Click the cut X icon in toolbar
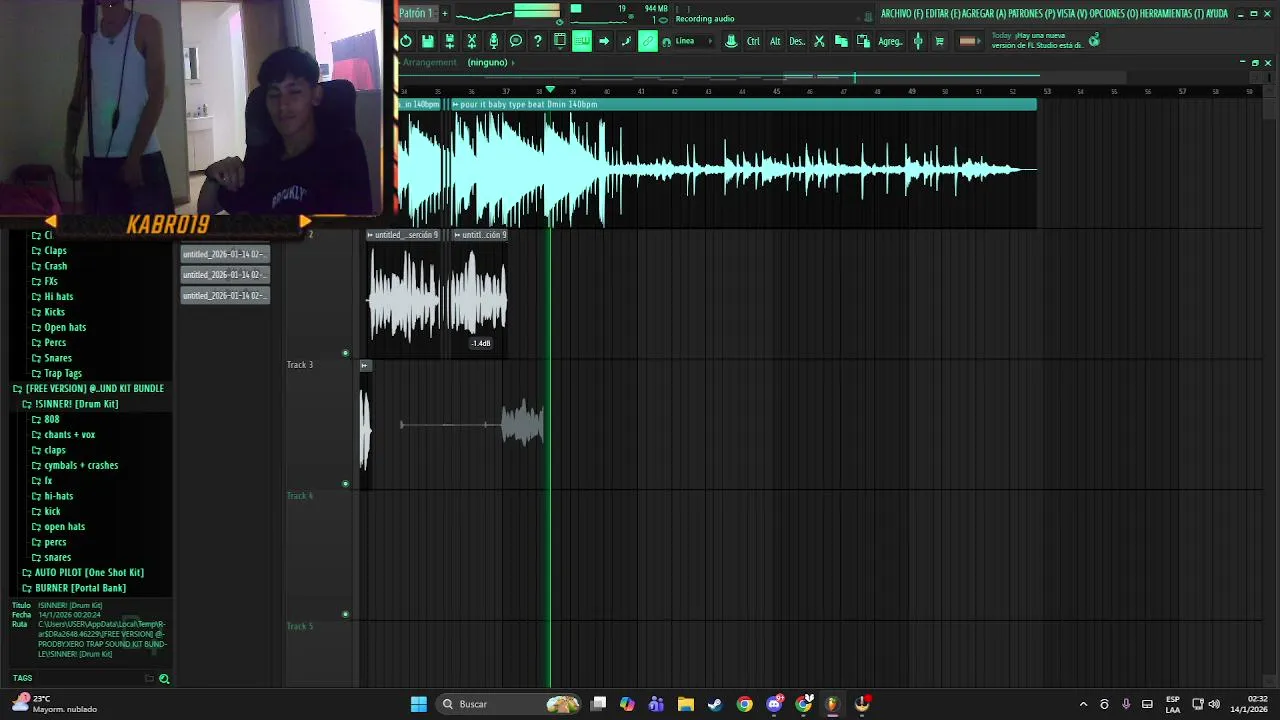The width and height of the screenshot is (1280, 720). (819, 41)
